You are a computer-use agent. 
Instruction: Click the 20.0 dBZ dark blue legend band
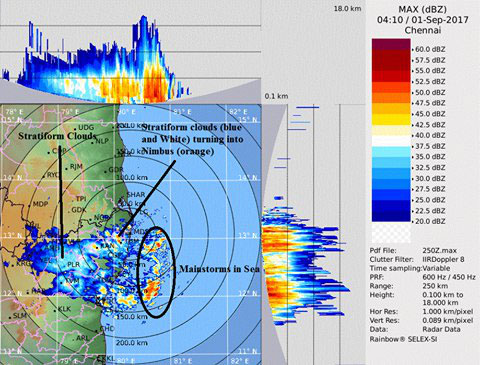point(391,216)
